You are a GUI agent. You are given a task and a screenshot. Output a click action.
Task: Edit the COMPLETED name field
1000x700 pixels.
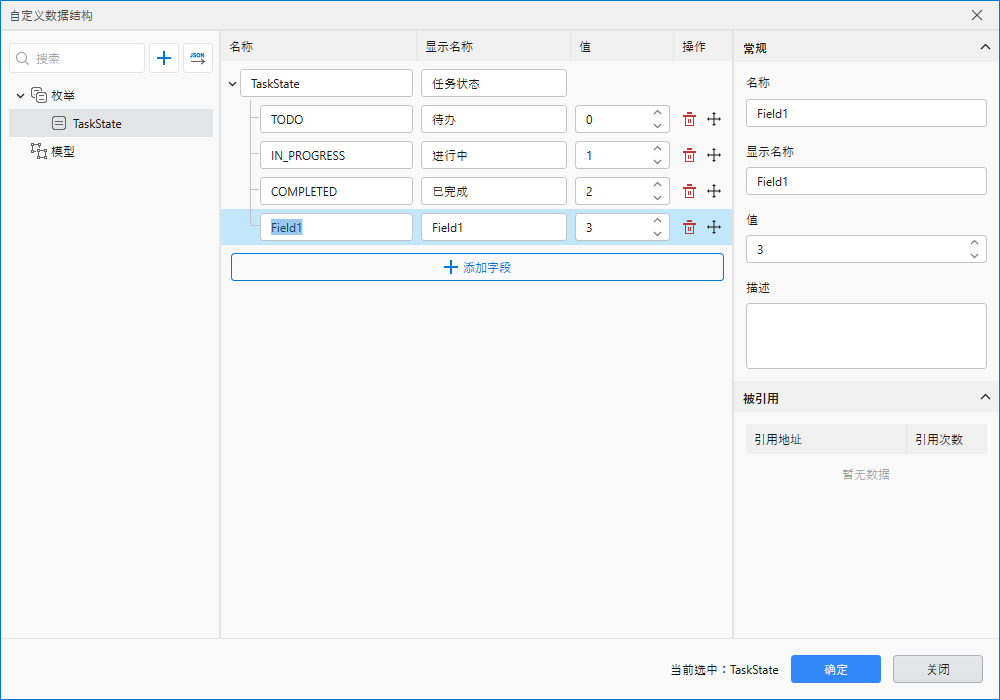coord(336,191)
